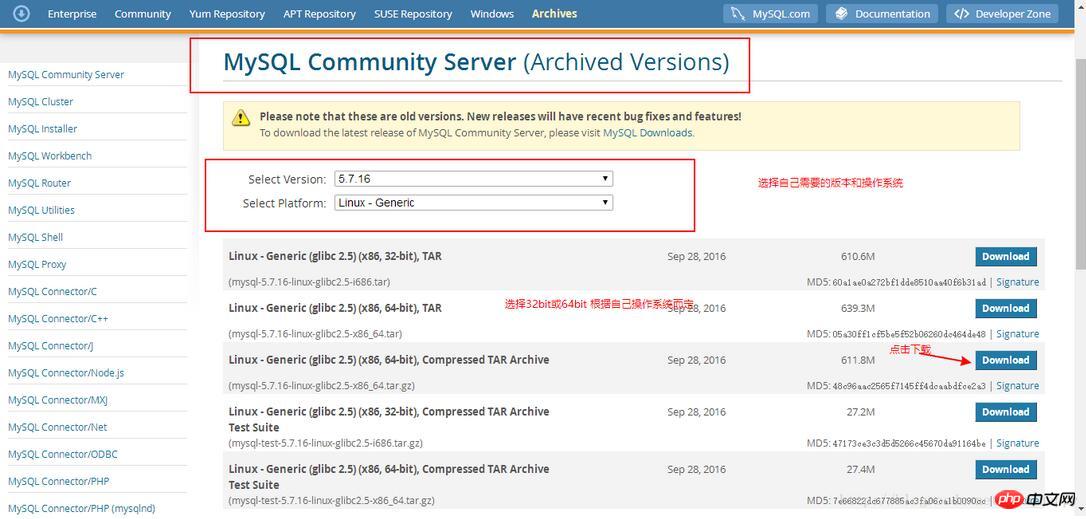
Task: Click filename mysql-test-5.7.16-linux-glibc2.5-i686.tar.gz
Action: click(x=326, y=443)
